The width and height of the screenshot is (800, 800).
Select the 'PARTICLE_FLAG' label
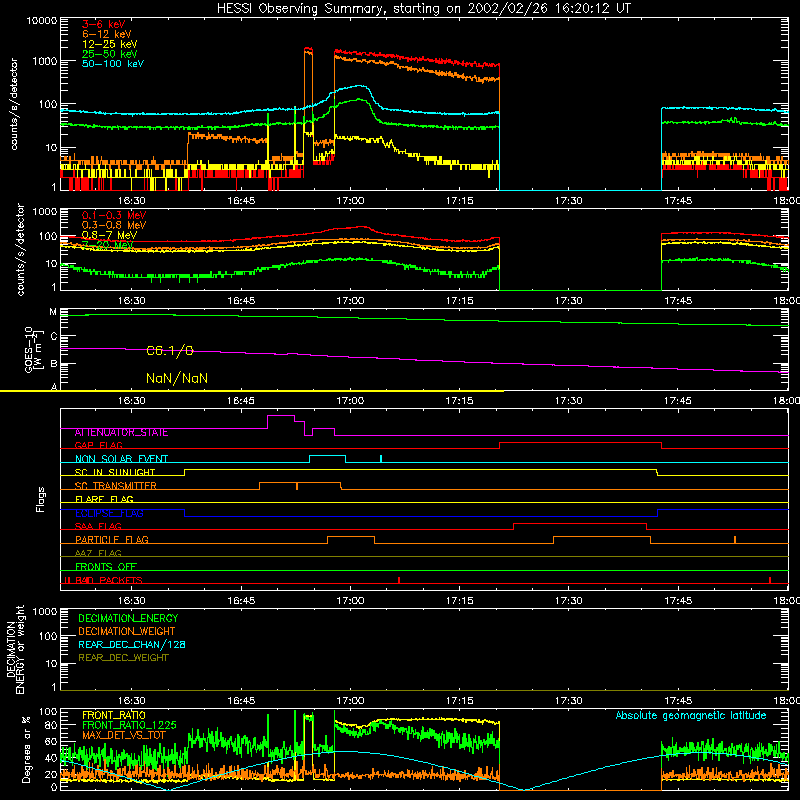point(112,540)
